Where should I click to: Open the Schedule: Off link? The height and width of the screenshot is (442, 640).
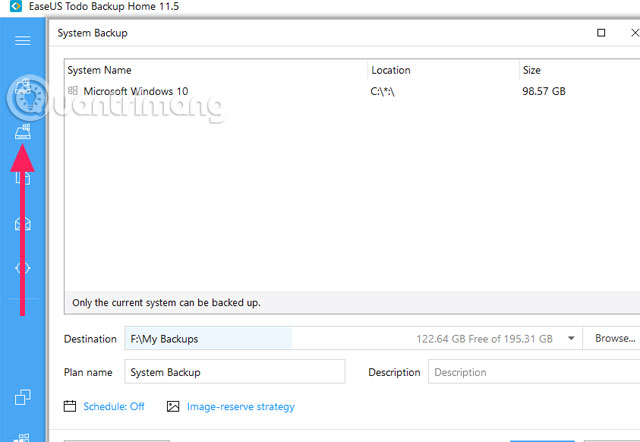coord(113,406)
